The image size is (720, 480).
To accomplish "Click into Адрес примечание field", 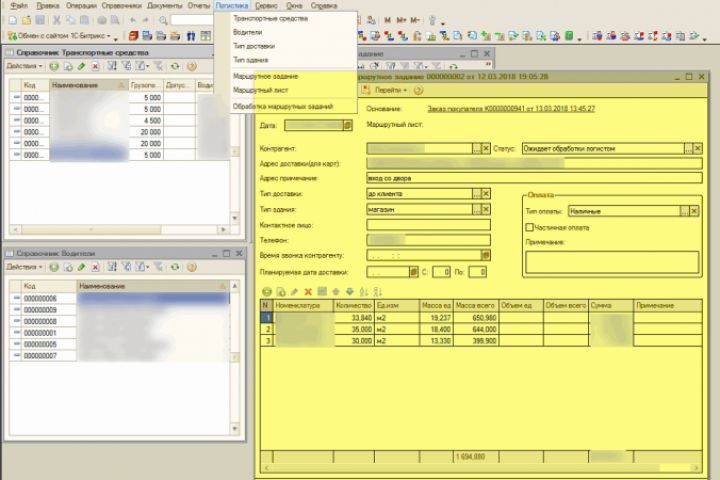I will (x=534, y=178).
